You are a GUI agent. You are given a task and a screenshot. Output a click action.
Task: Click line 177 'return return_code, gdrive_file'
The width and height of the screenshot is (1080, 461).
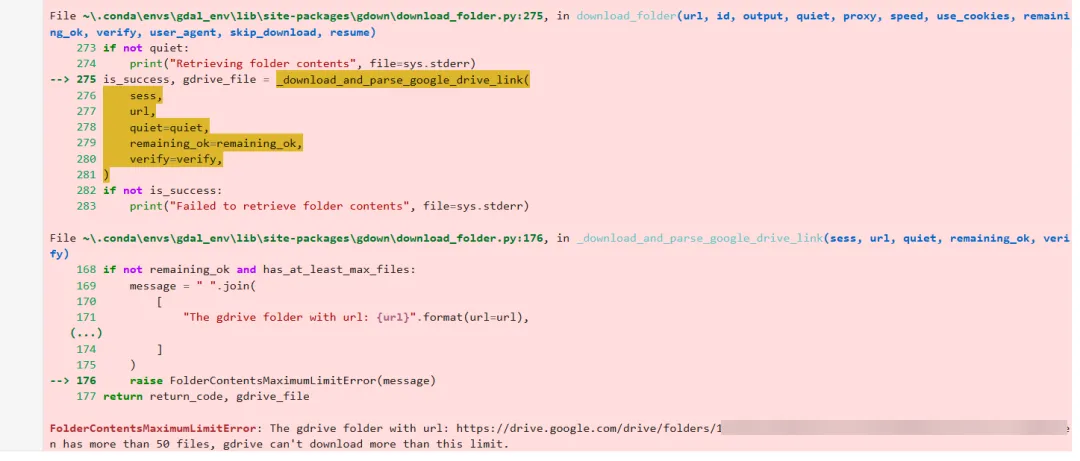(x=206, y=396)
